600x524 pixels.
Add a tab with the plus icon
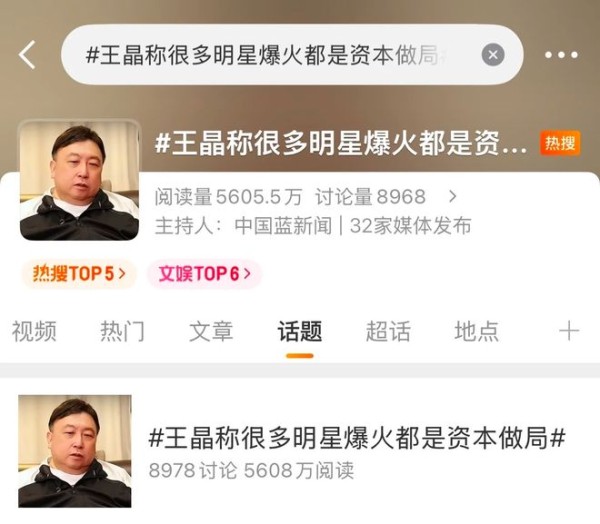point(569,331)
